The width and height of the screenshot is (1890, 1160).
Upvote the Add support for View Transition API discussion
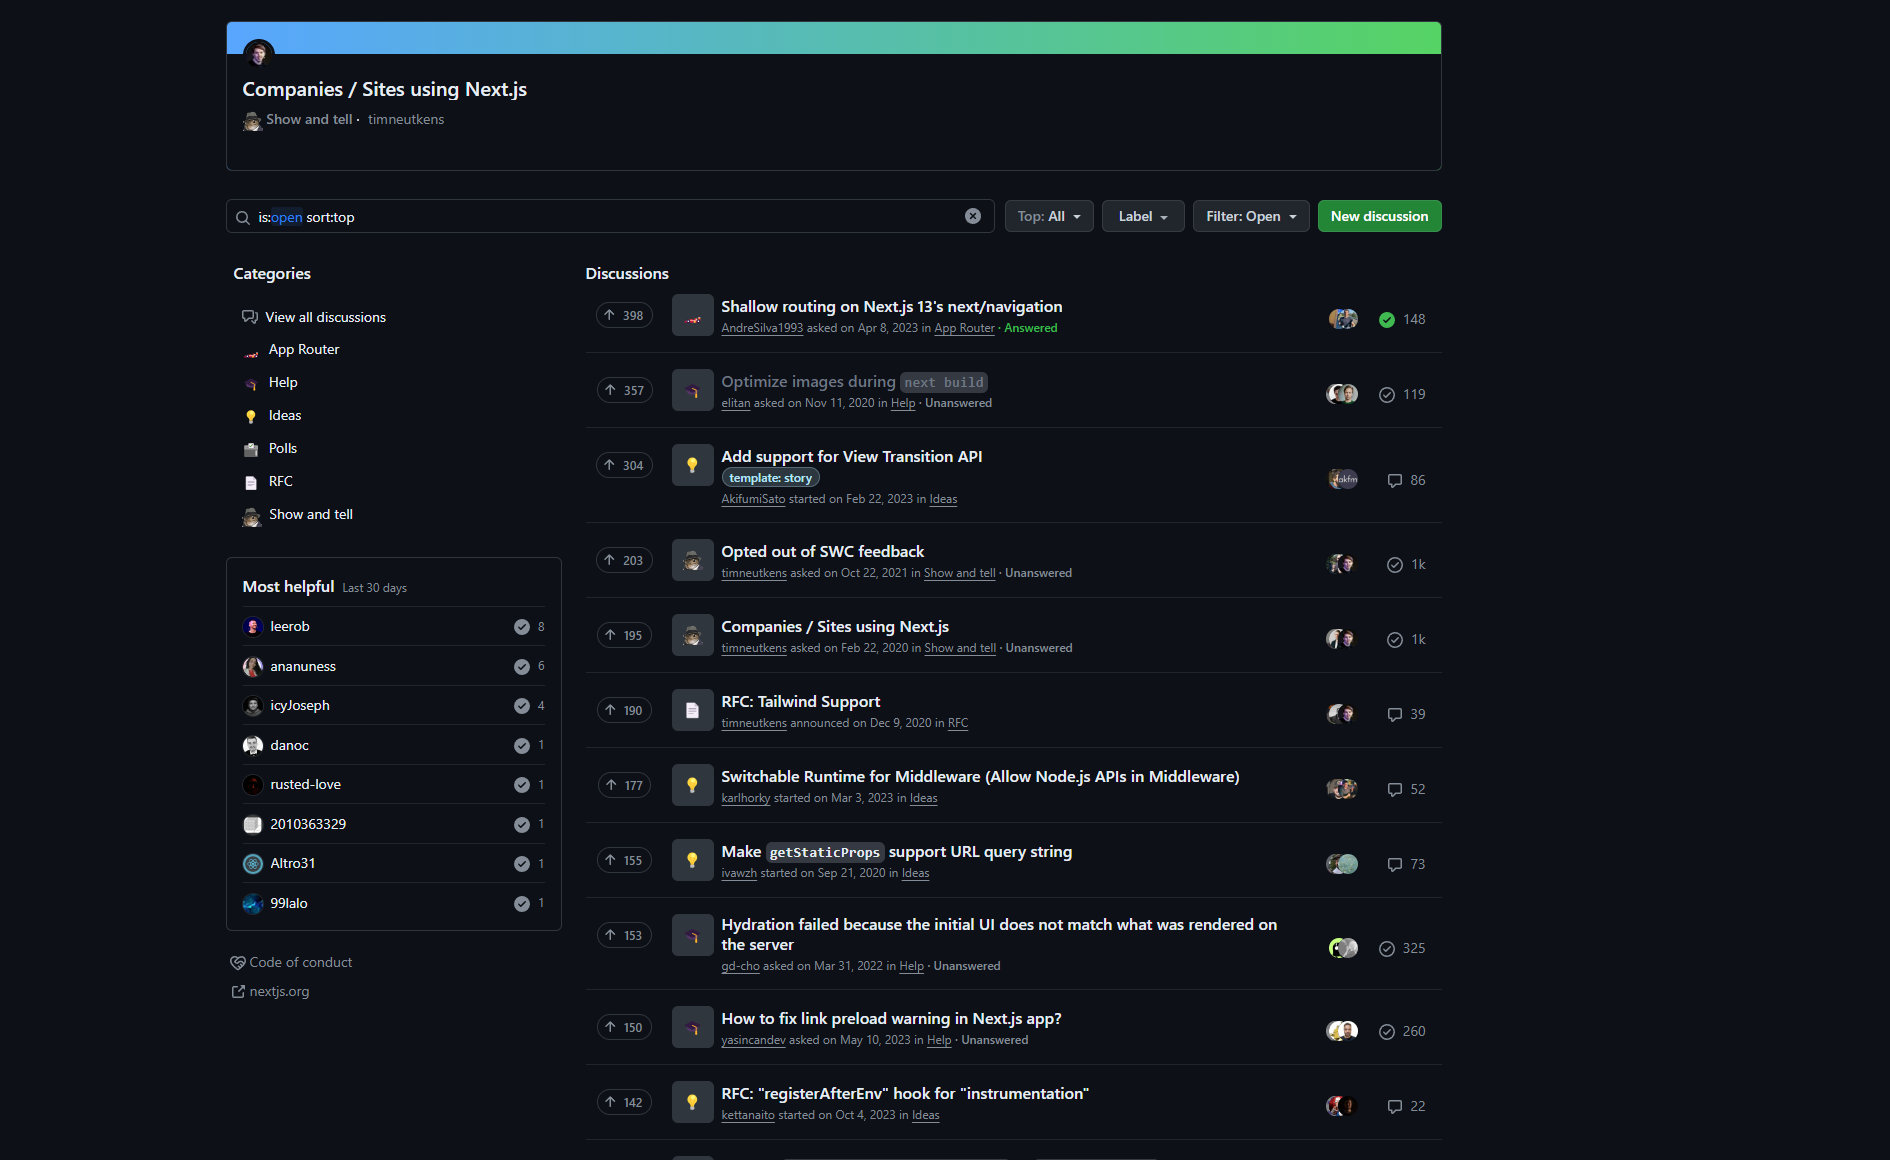(x=624, y=465)
